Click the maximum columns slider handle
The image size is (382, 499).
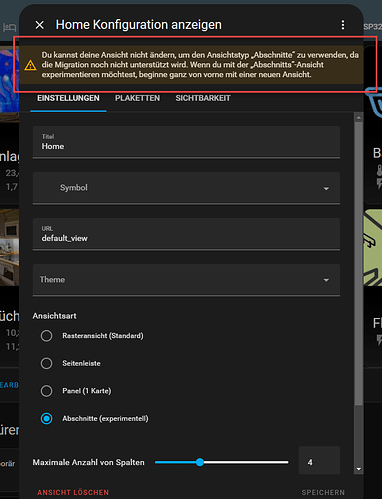[x=200, y=462]
